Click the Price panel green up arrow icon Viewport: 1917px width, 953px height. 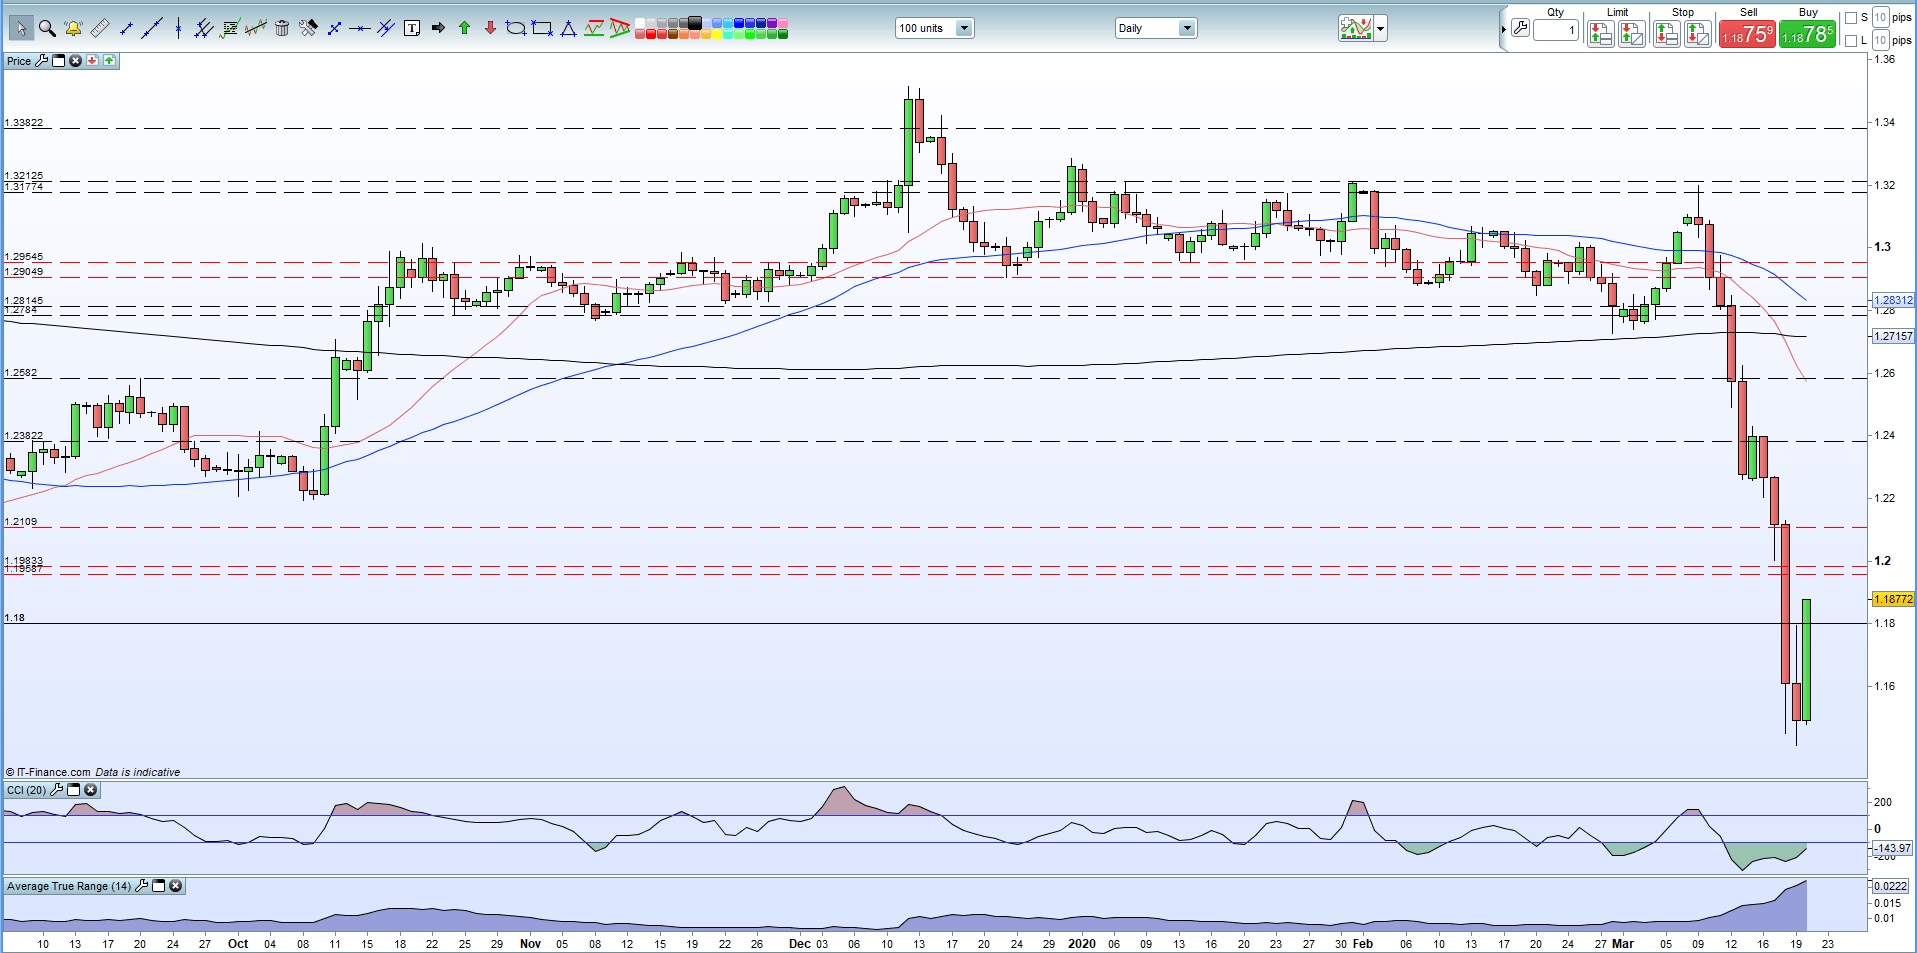click(109, 61)
